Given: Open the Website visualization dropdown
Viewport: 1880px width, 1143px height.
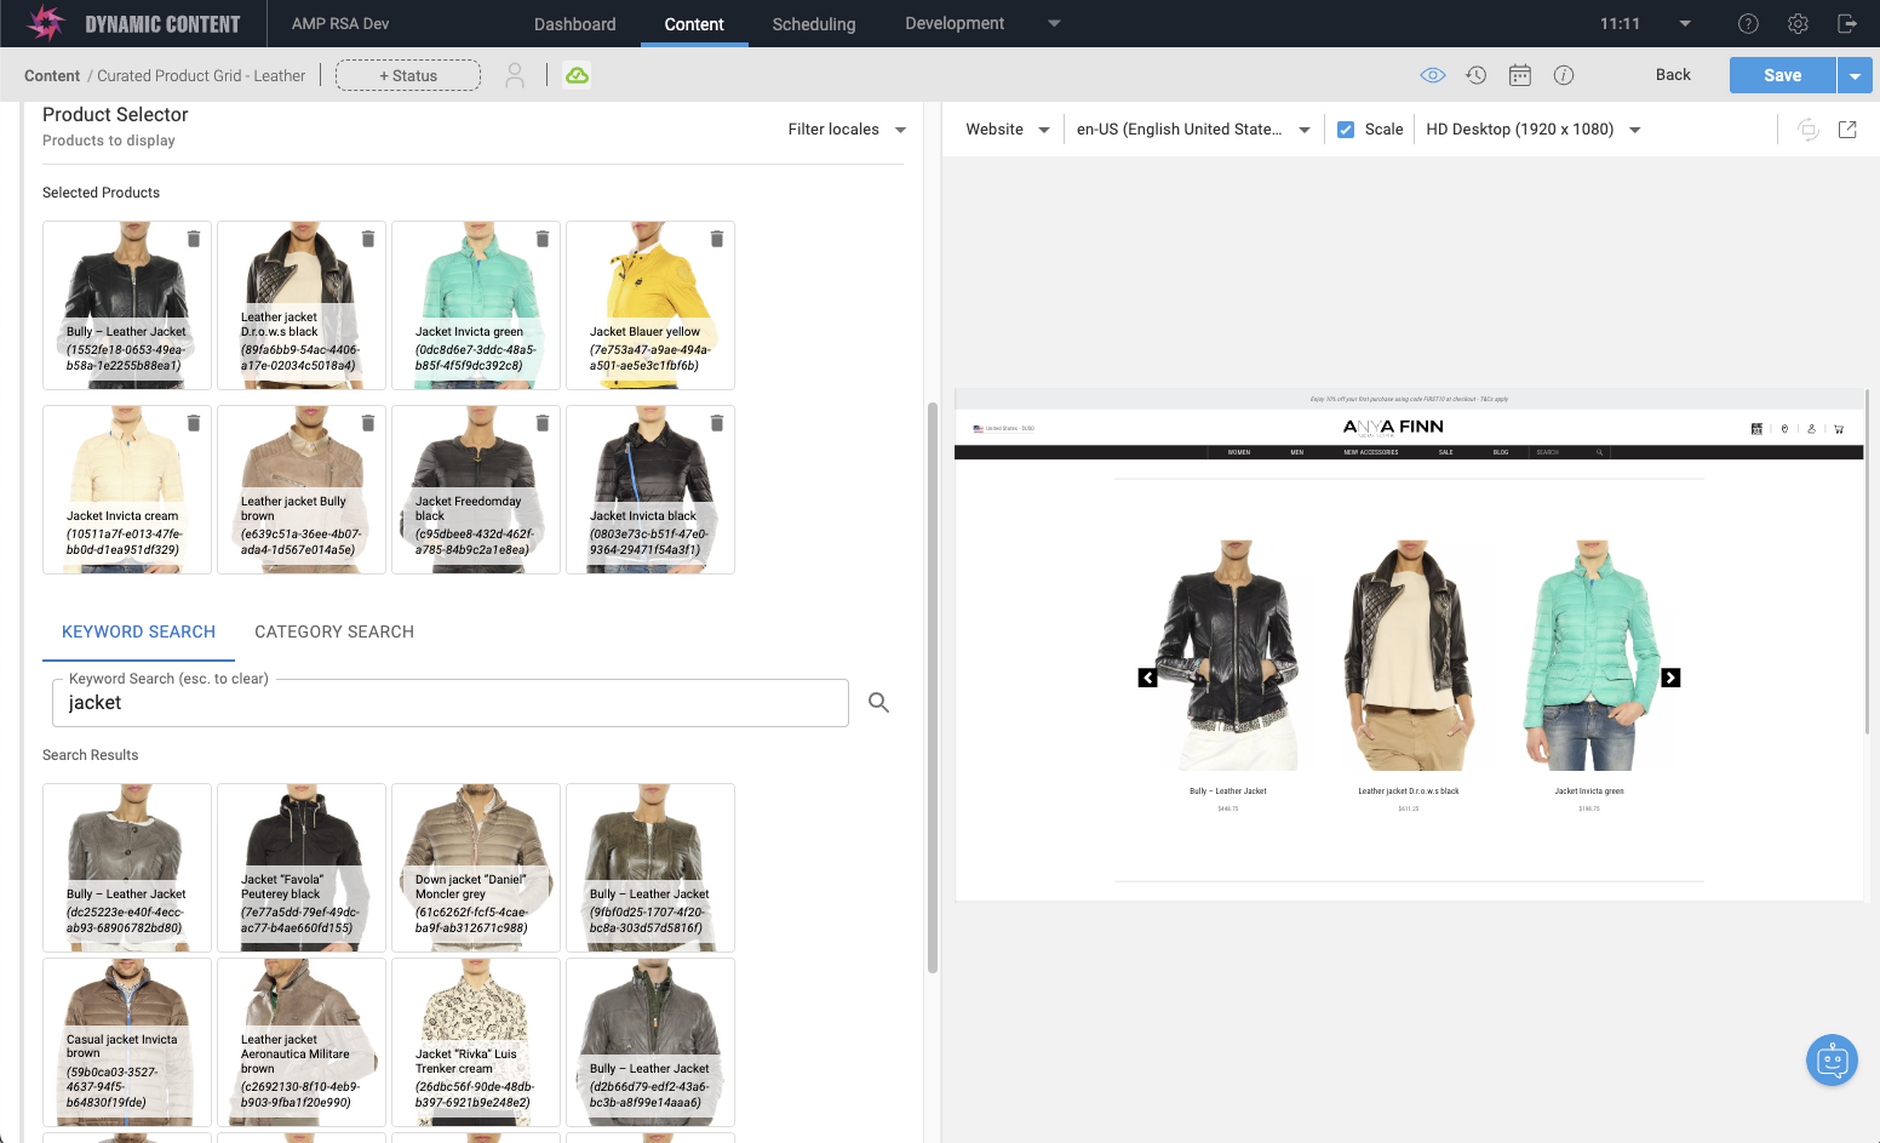Looking at the screenshot, I should point(1007,129).
